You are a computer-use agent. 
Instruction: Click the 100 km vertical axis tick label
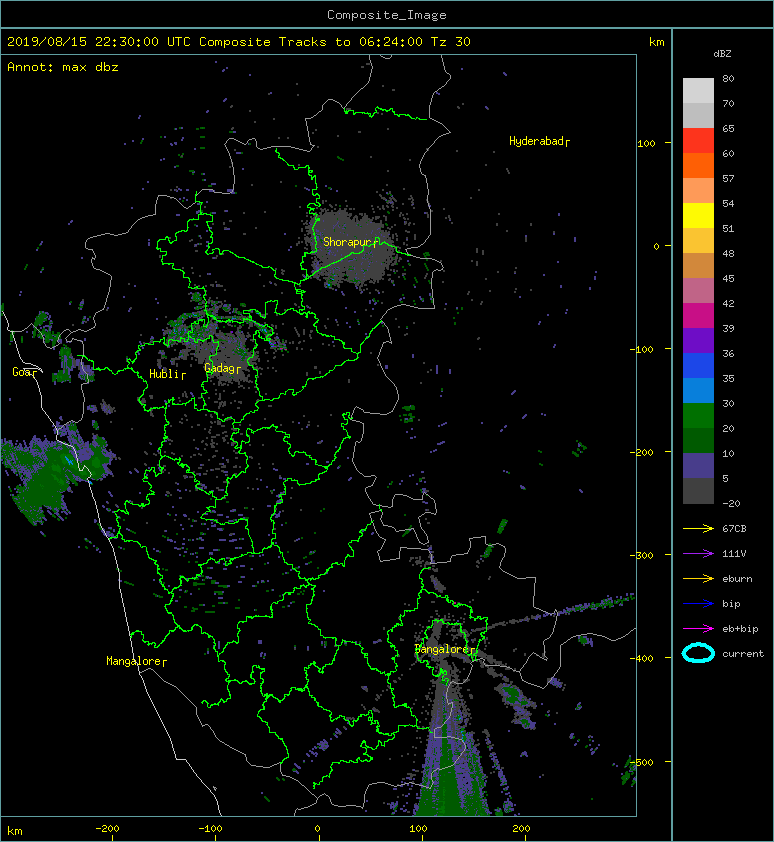646,143
